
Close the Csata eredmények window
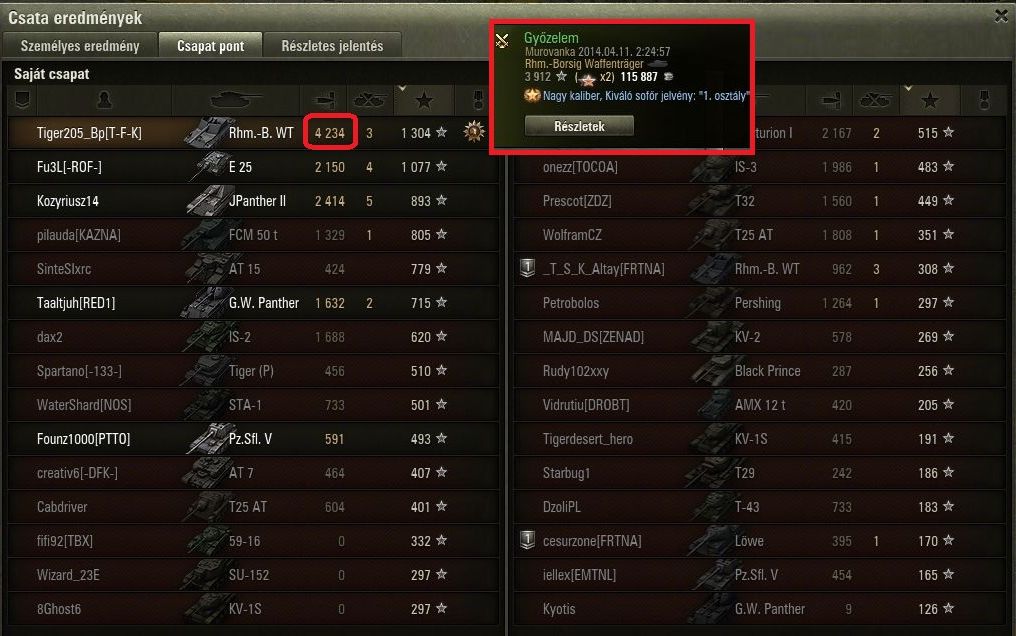click(x=1001, y=16)
